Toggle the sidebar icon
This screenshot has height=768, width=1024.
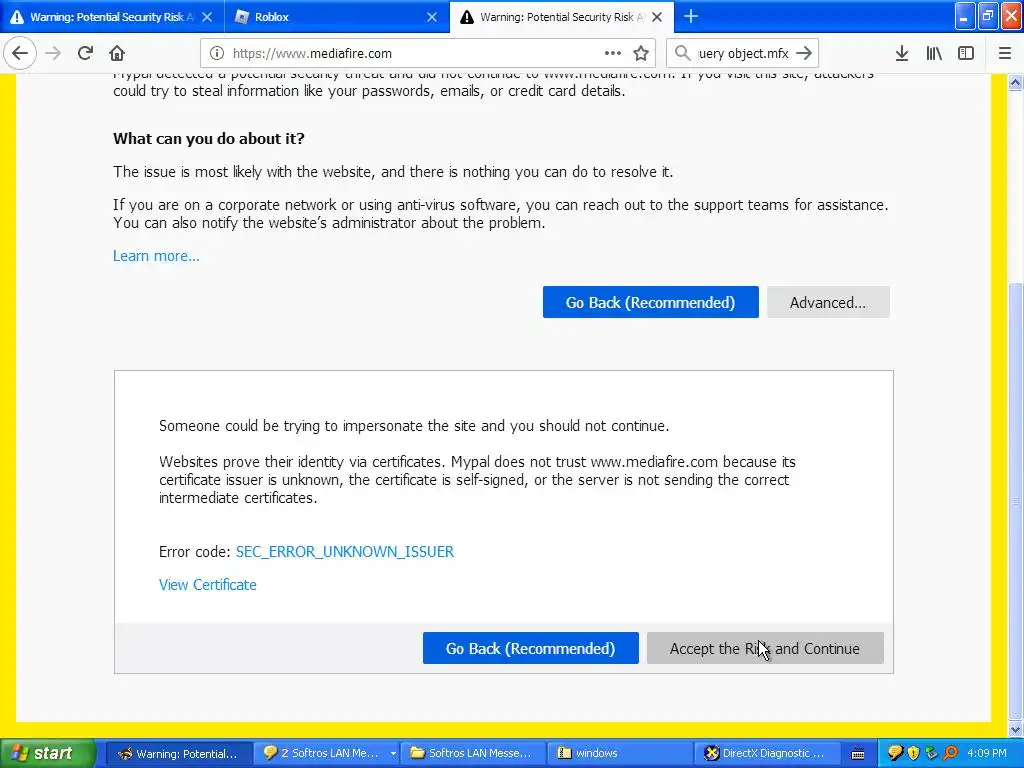pos(966,54)
